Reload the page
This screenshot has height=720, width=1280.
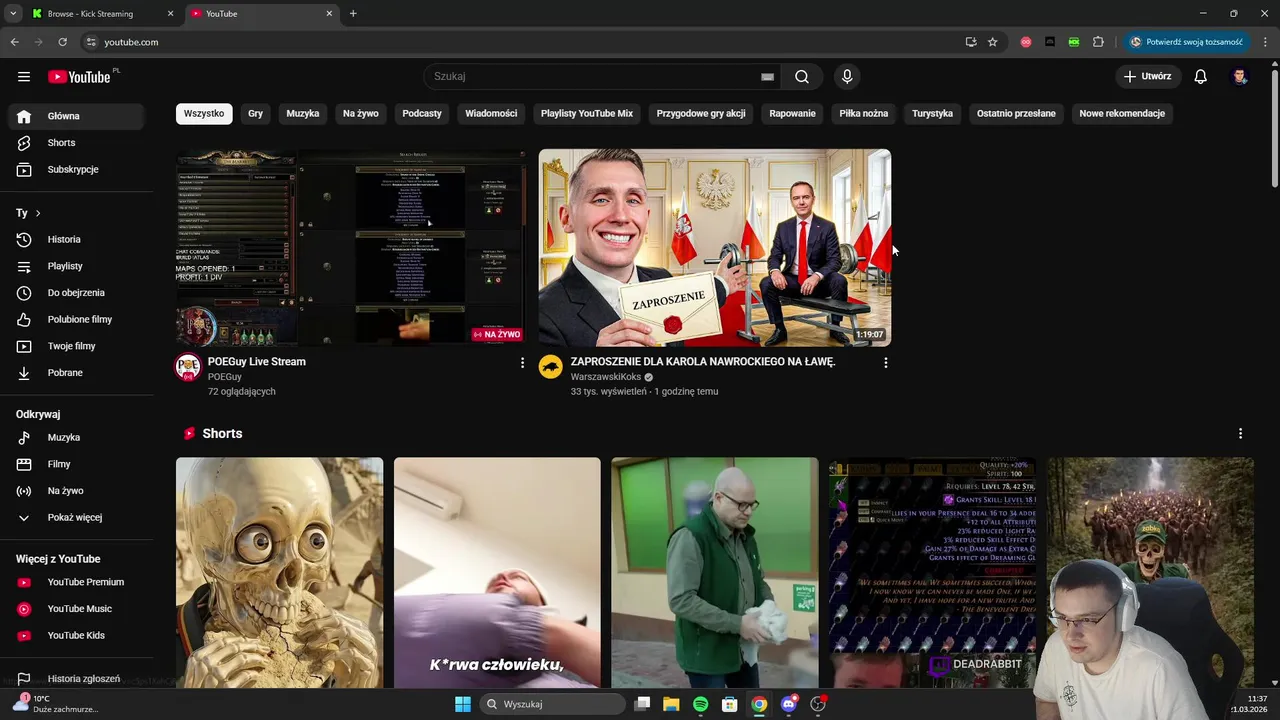click(62, 42)
